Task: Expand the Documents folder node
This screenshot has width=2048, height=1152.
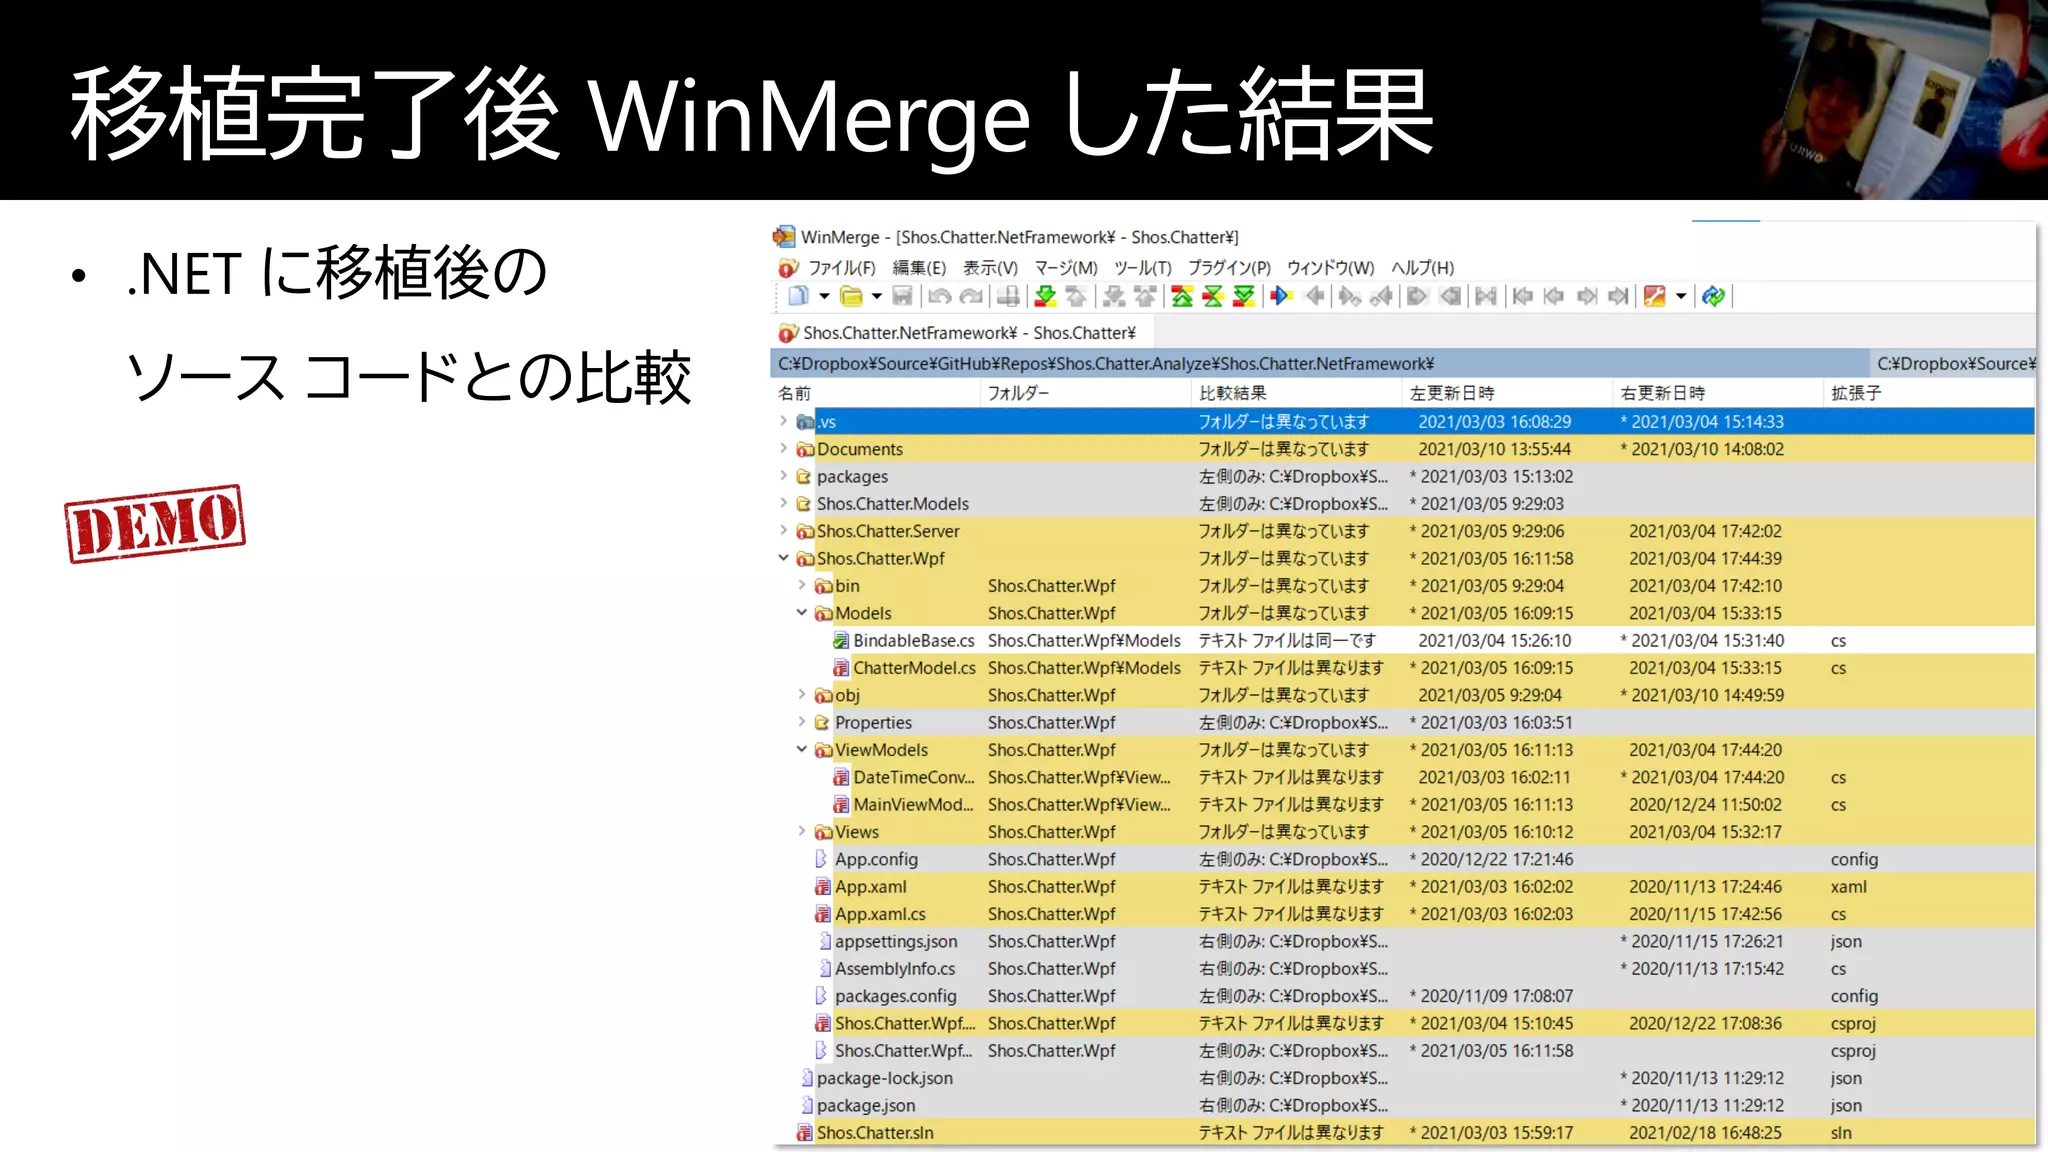Action: [x=783, y=448]
